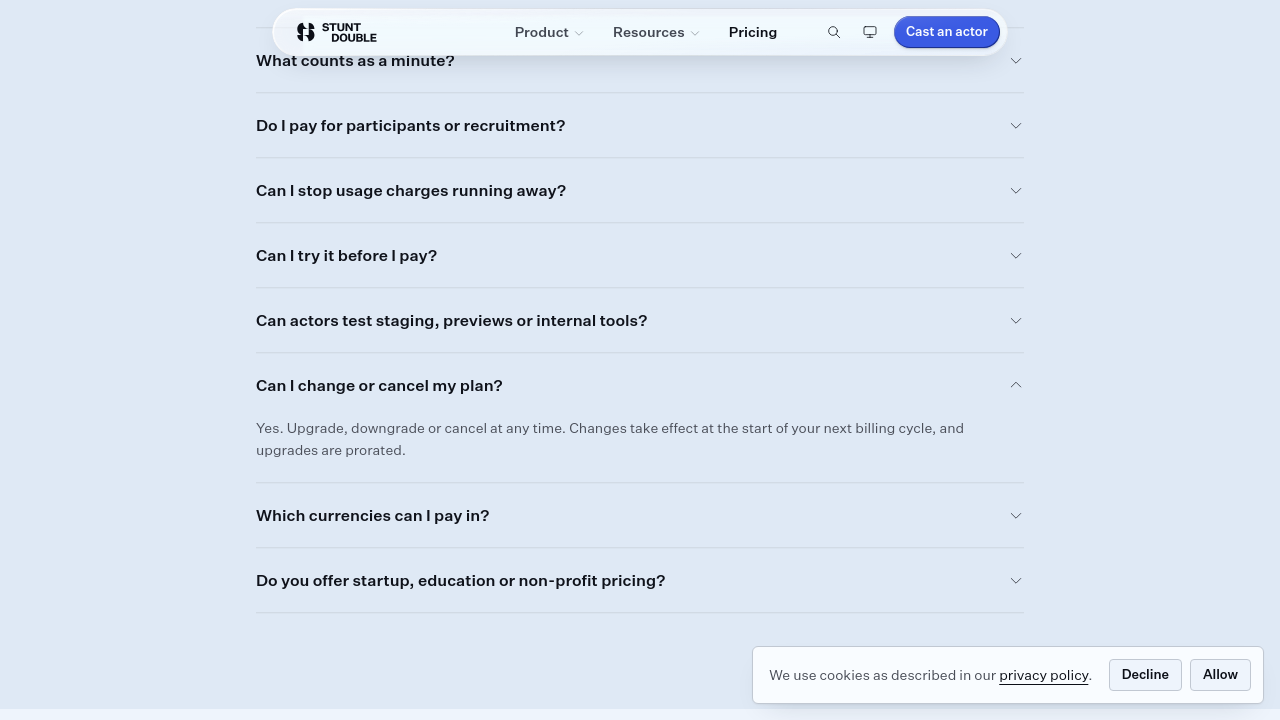Expand chevron for usage charges running away
This screenshot has height=720, width=1280.
[1016, 191]
